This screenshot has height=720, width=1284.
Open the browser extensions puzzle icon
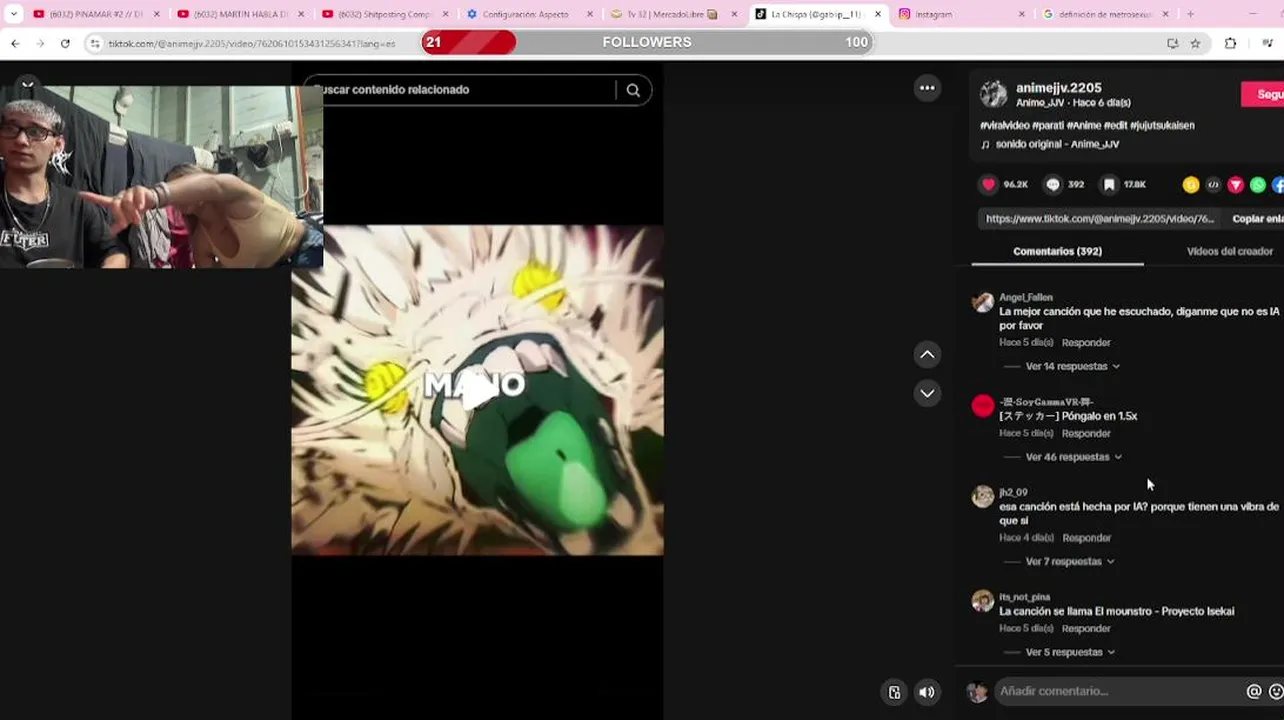coord(1230,43)
